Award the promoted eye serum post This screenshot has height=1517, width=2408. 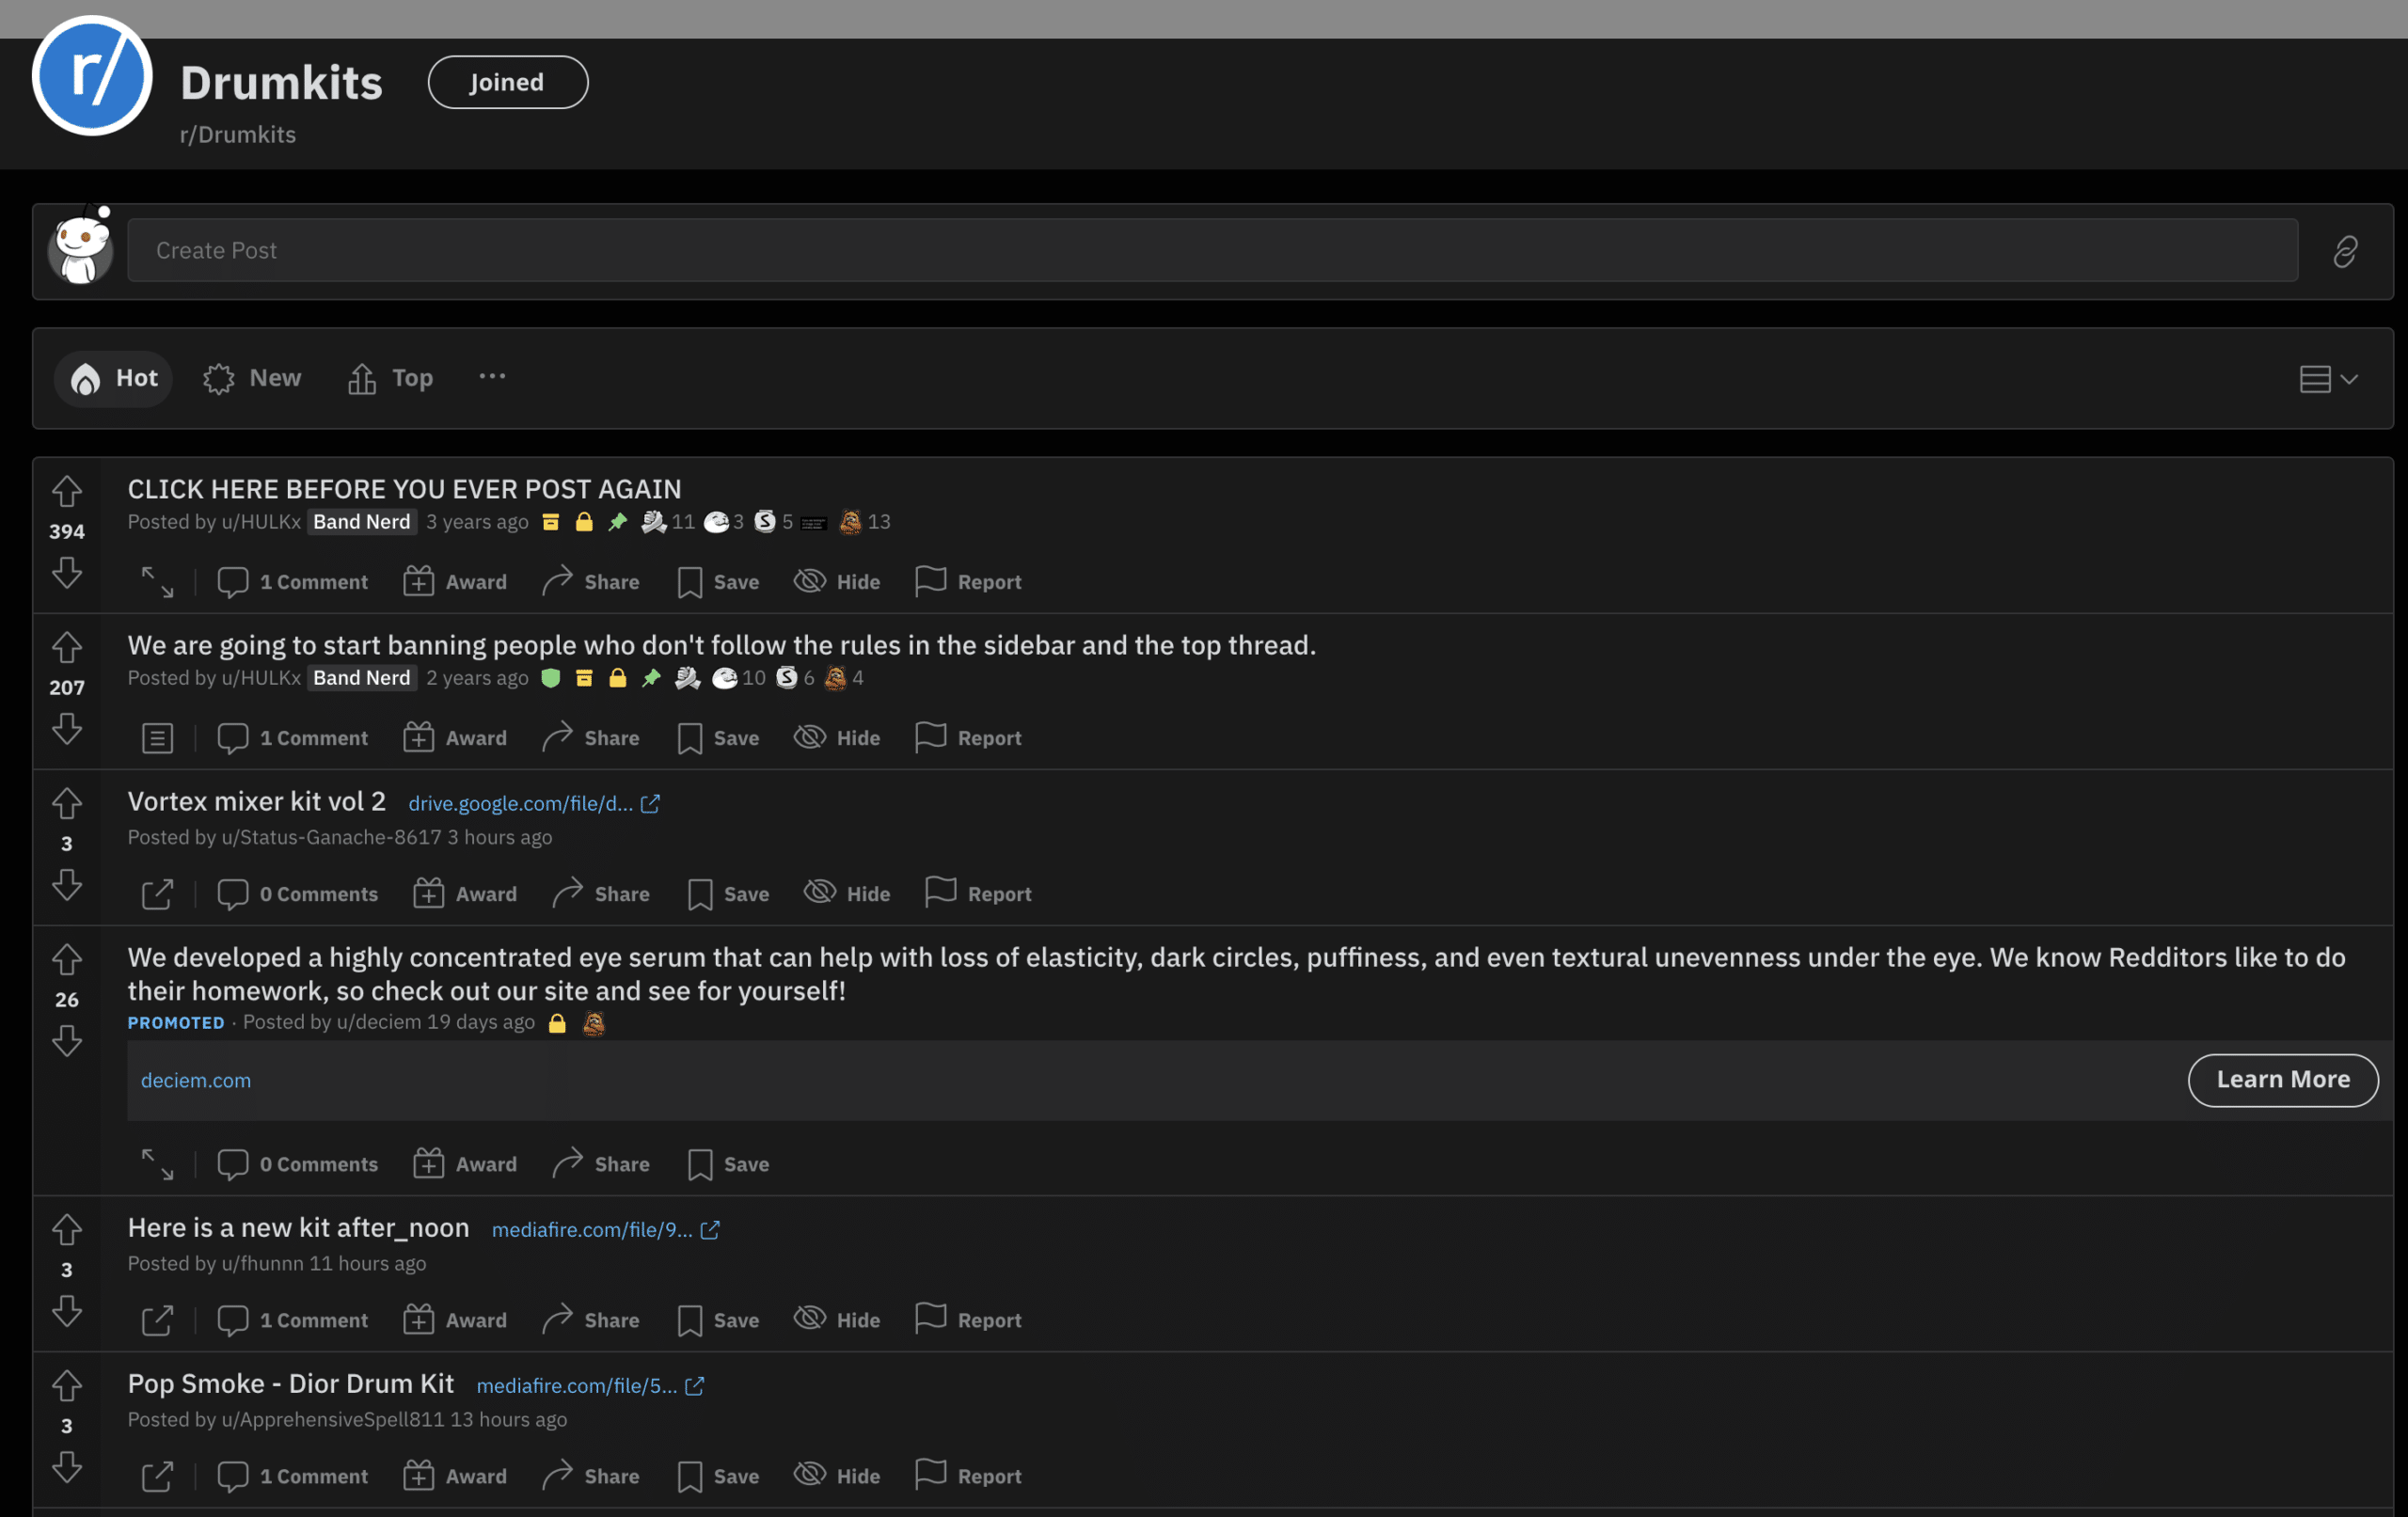point(465,1164)
